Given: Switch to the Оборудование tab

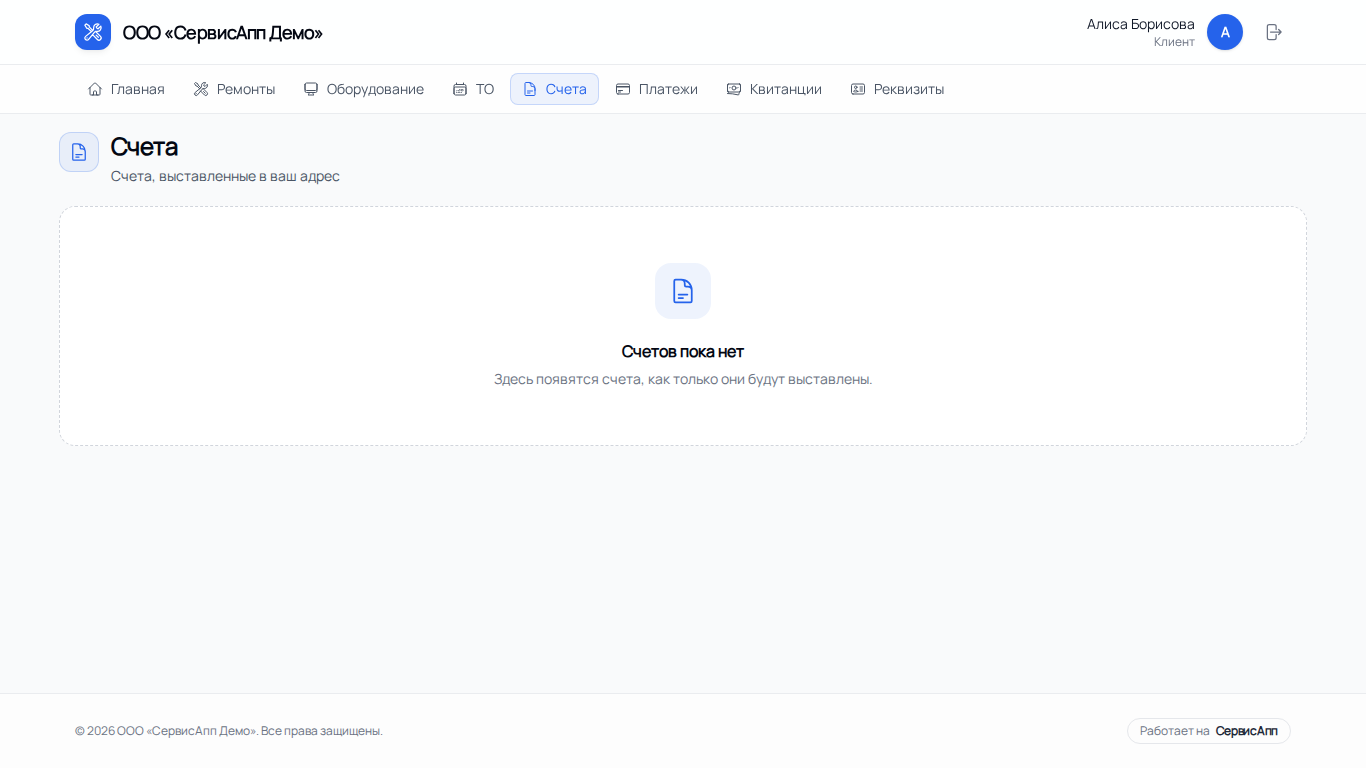Looking at the screenshot, I should click(364, 89).
